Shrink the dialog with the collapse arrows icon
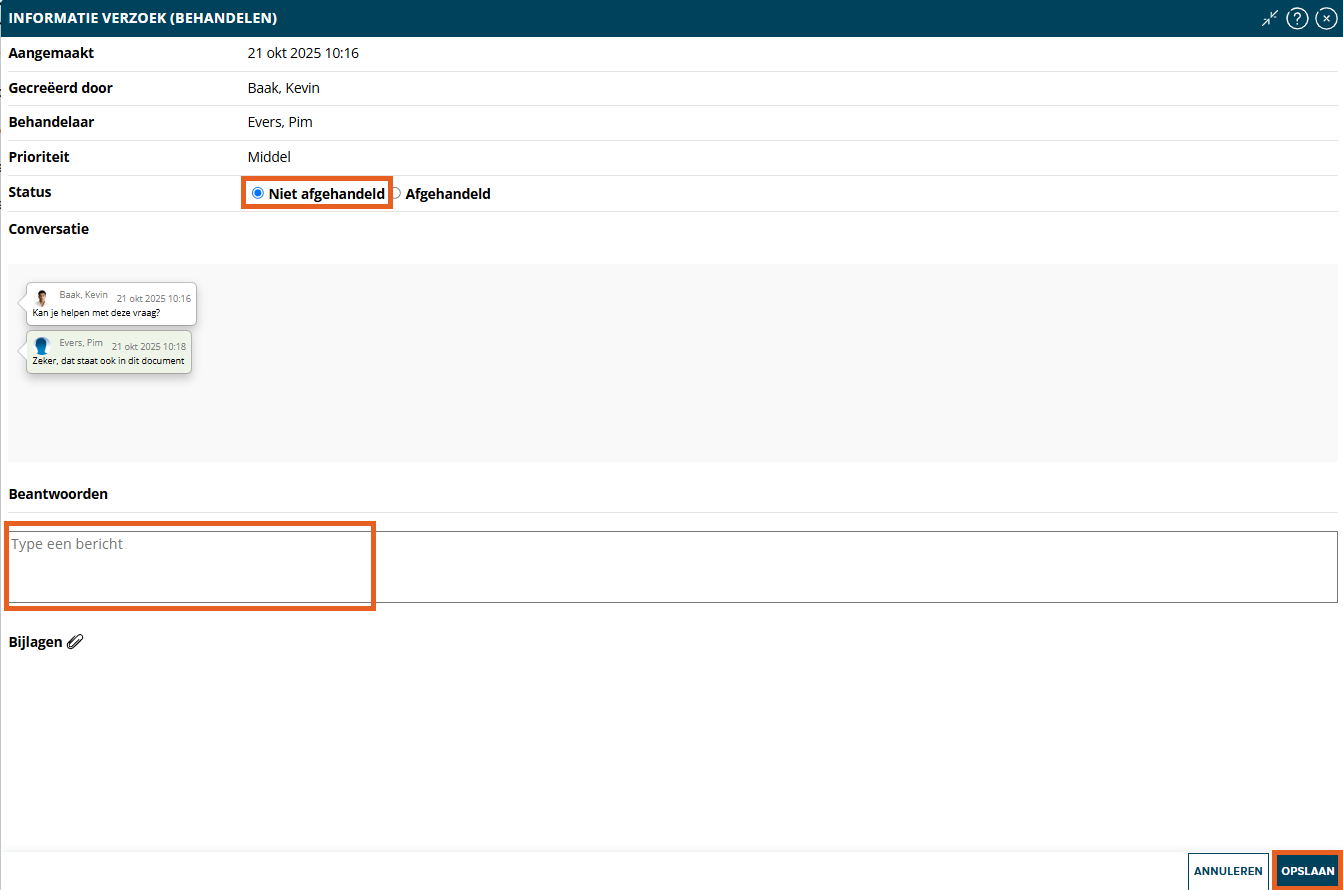 [1270, 18]
